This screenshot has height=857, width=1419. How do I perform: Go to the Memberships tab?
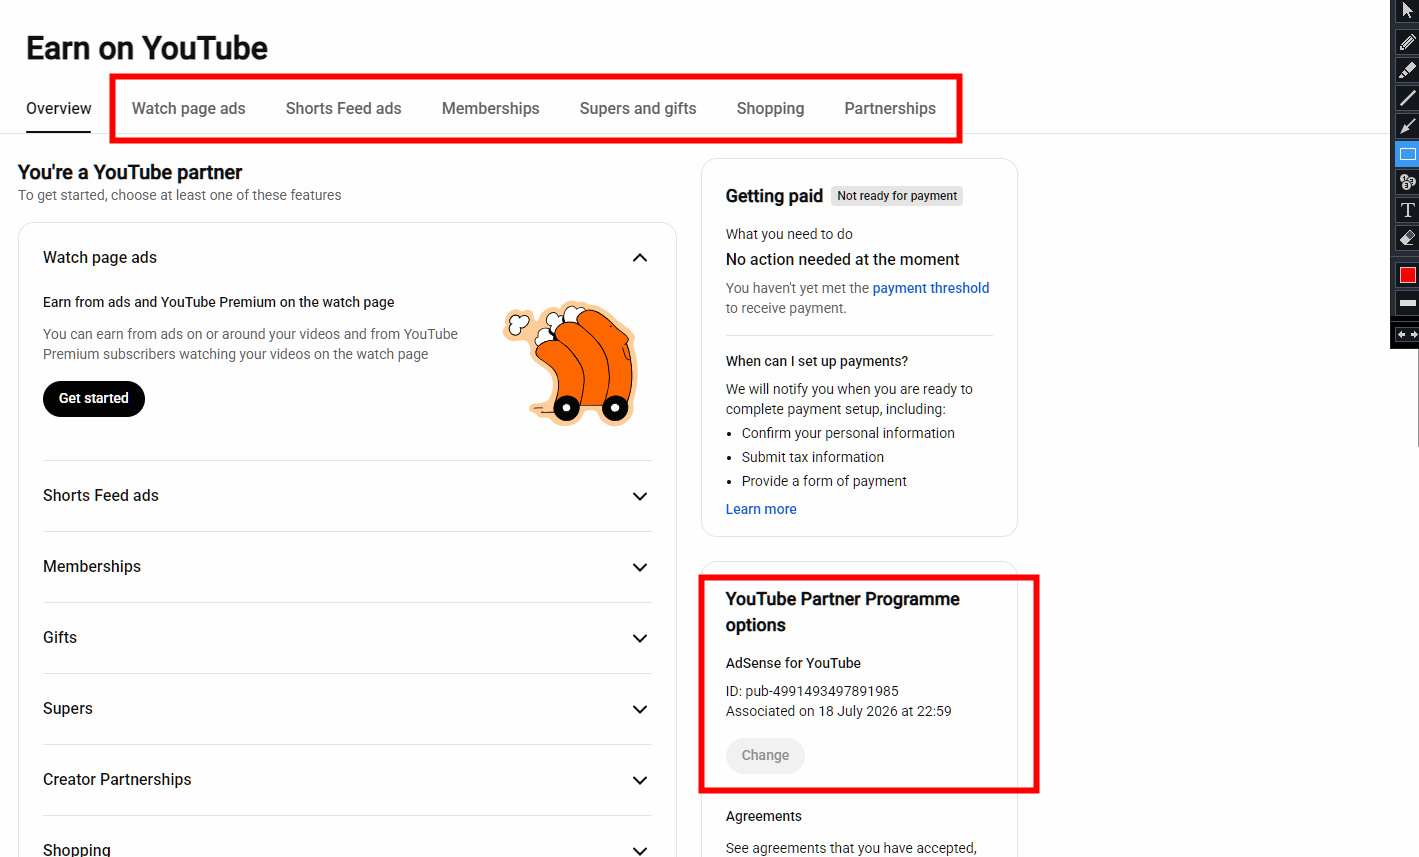(x=490, y=108)
